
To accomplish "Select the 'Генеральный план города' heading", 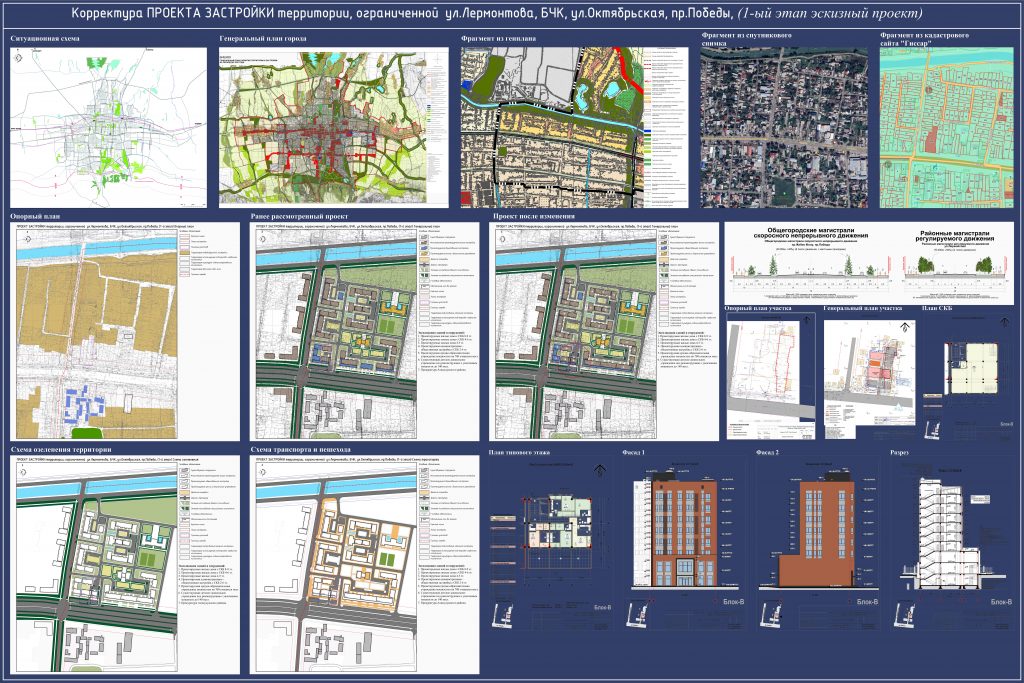I will point(263,39).
